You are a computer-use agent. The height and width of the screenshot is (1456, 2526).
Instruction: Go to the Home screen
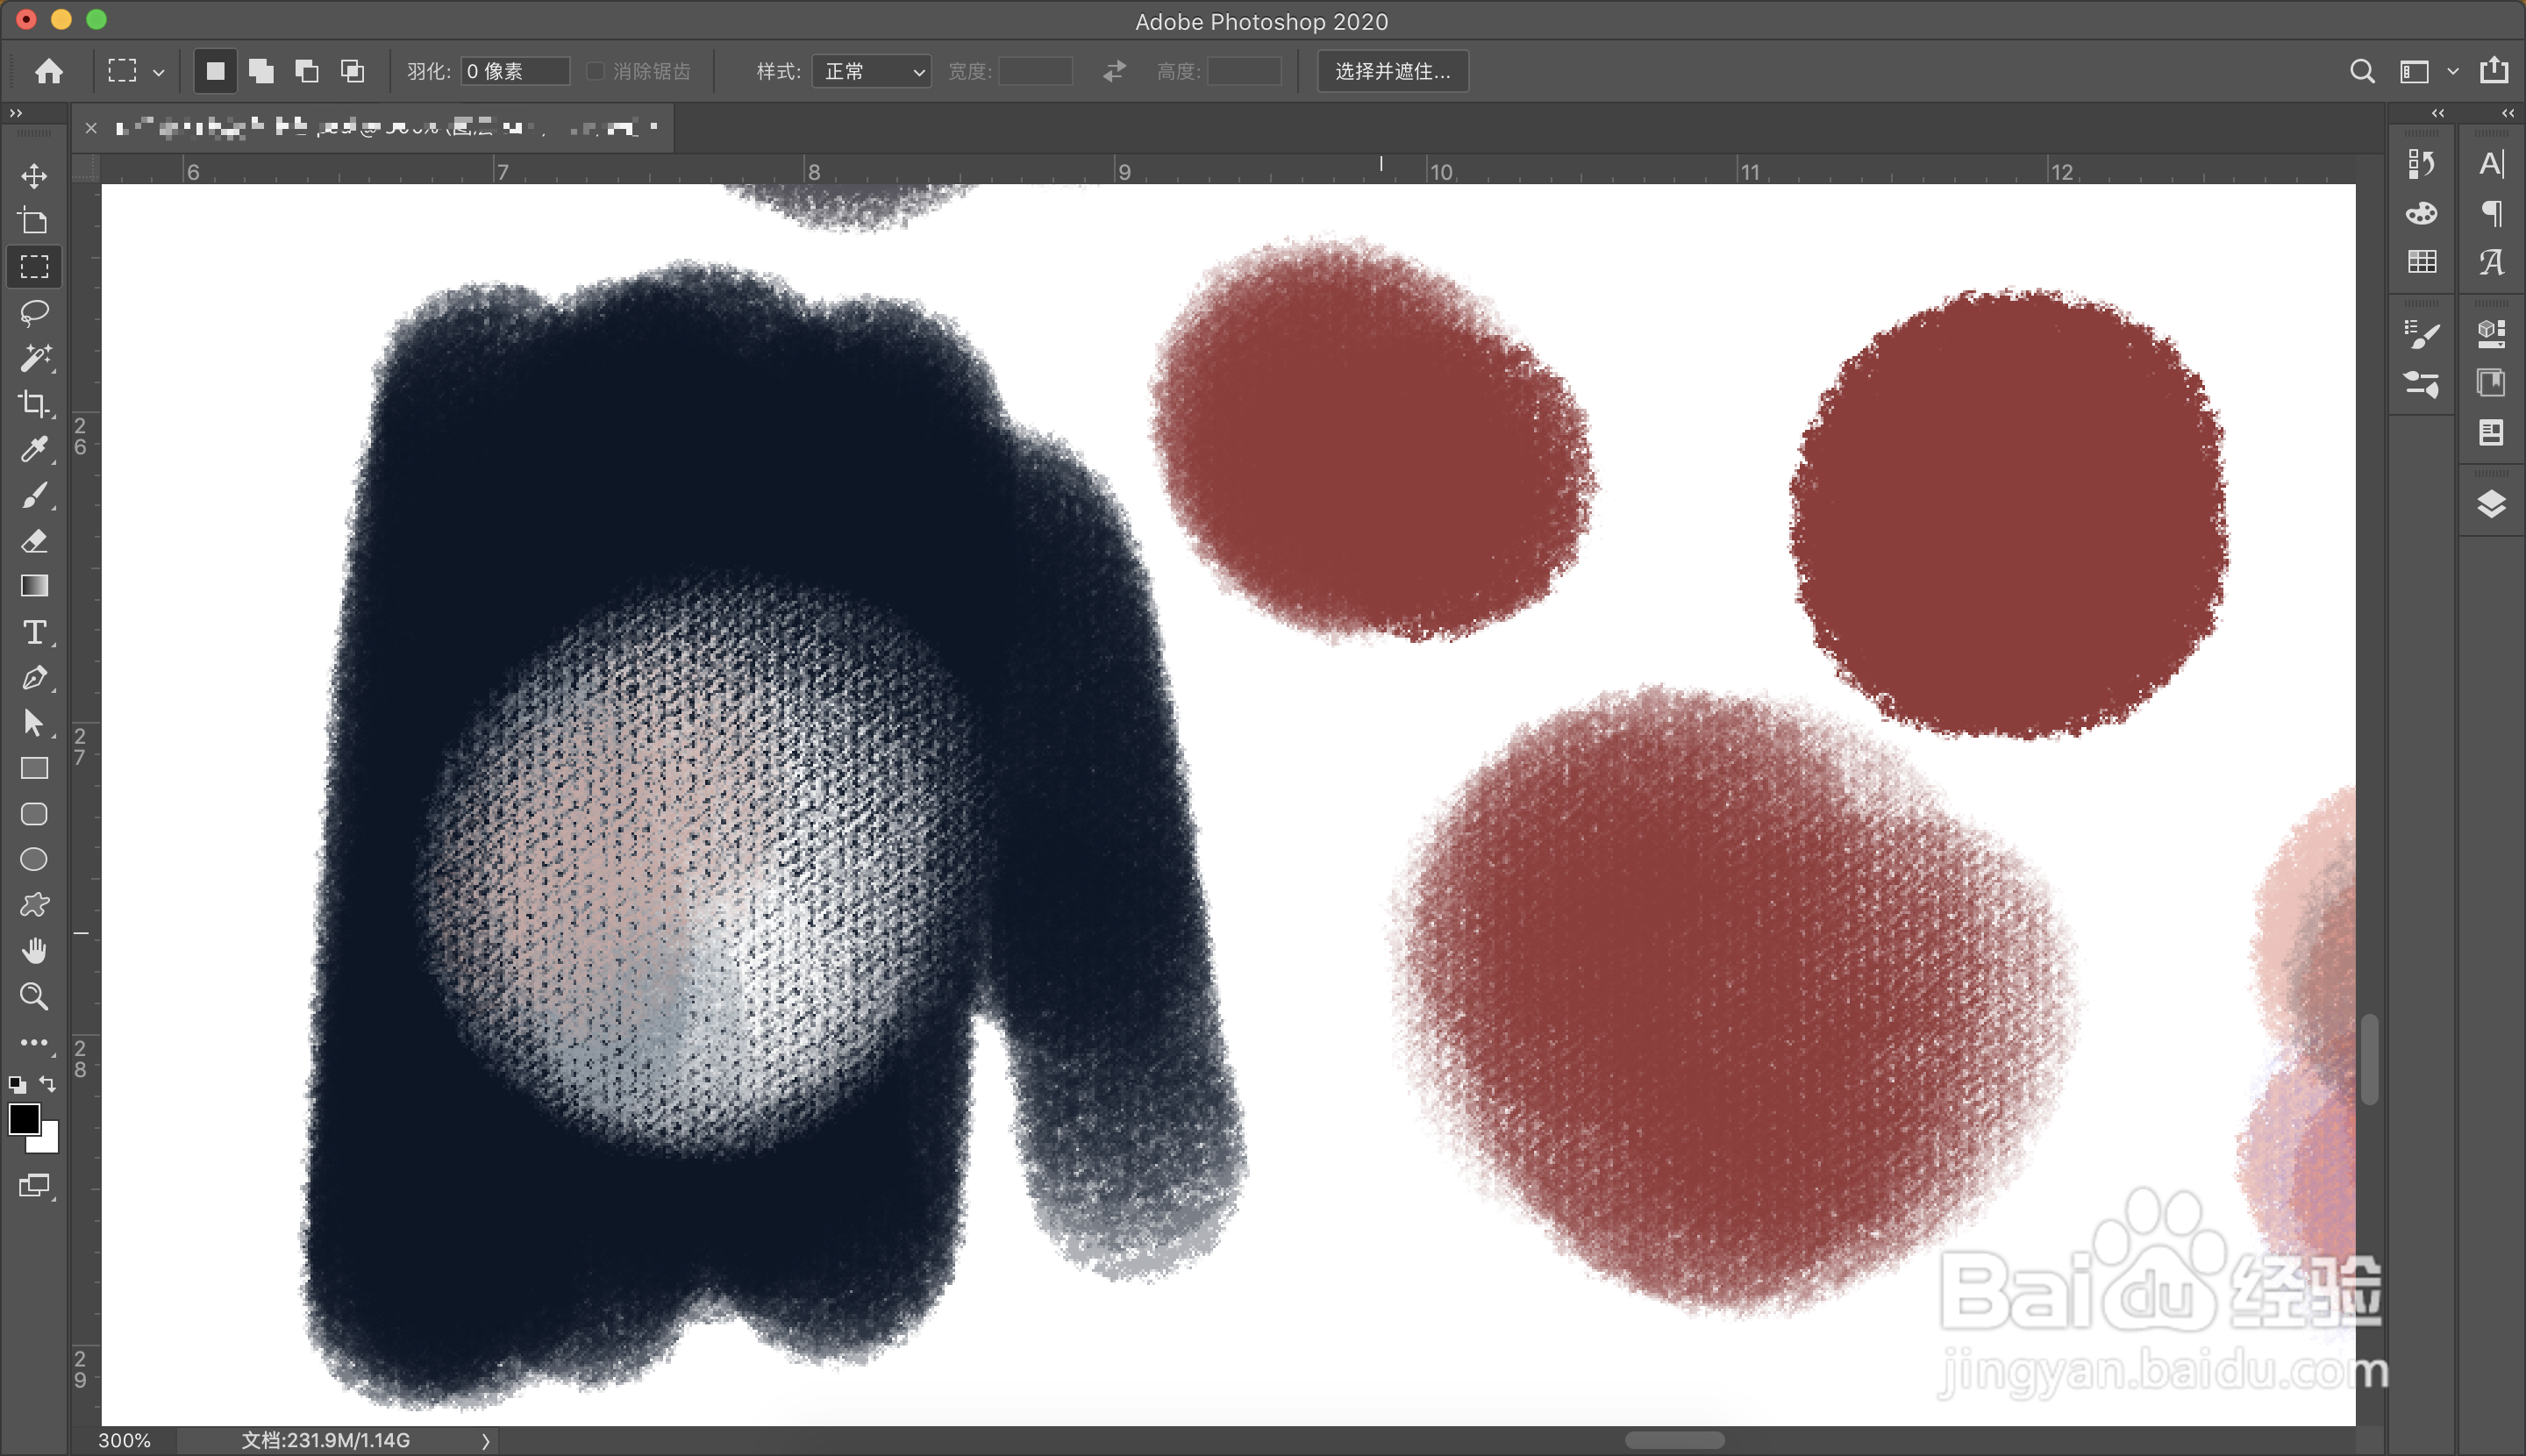(x=49, y=71)
